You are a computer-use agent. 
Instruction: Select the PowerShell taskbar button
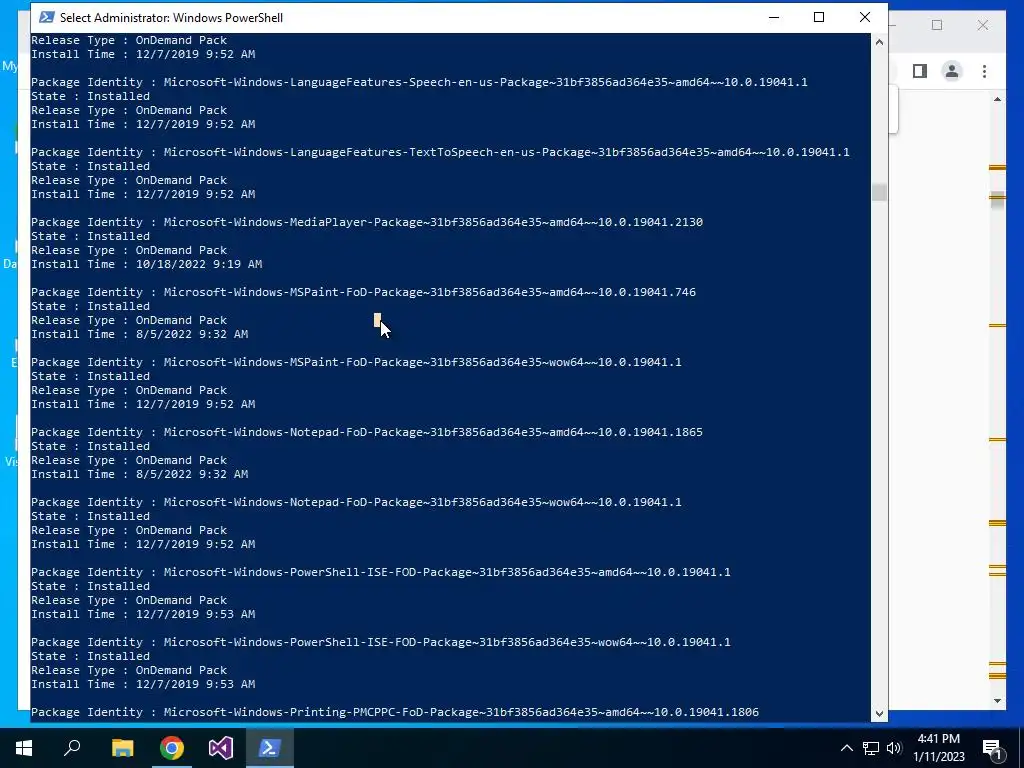[270, 748]
